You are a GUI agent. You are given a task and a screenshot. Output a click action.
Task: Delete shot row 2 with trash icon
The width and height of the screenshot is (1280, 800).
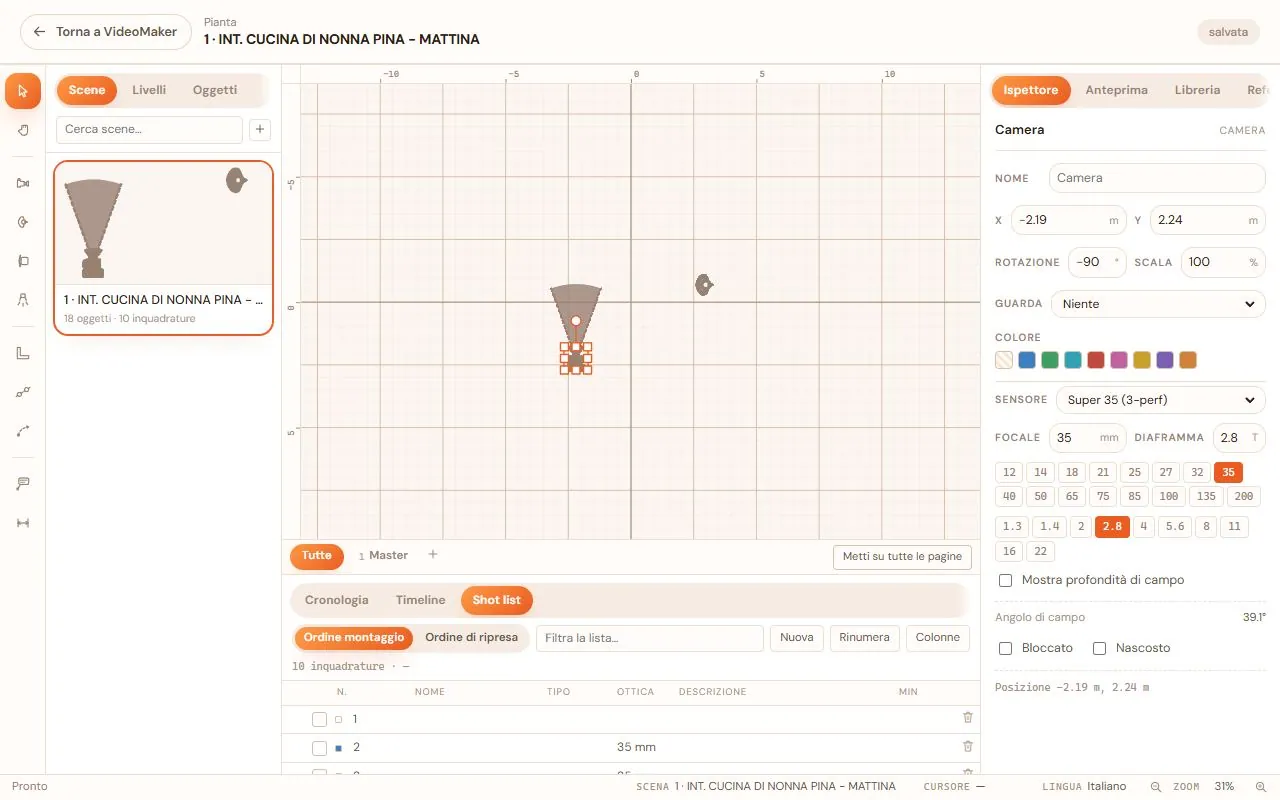pyautogui.click(x=967, y=746)
